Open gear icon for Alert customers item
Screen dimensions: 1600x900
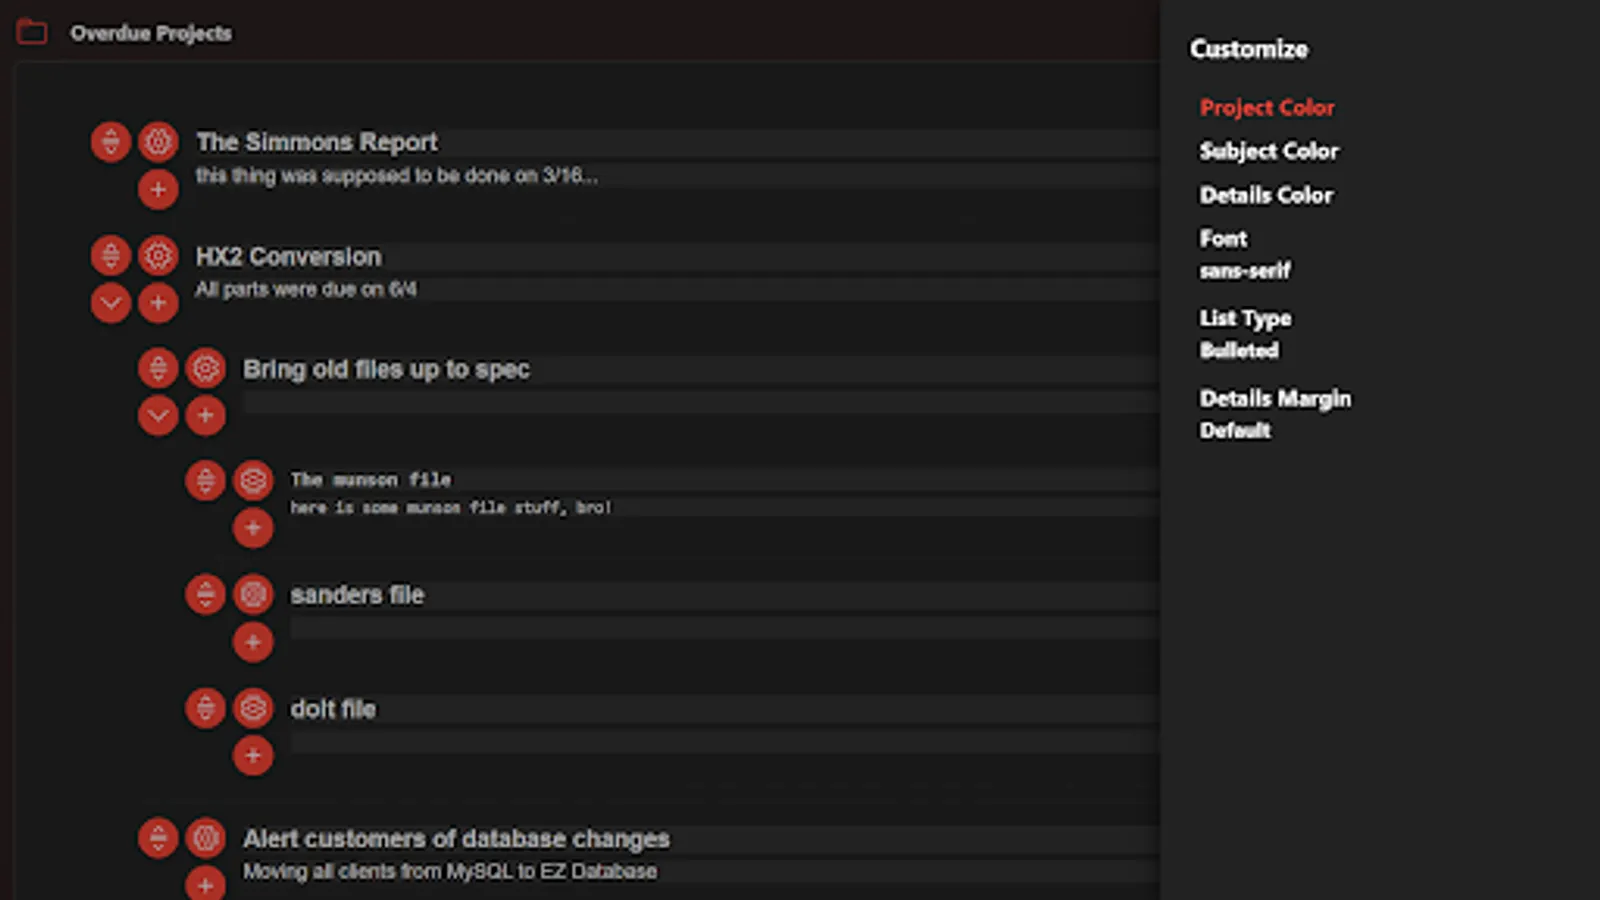coord(205,838)
